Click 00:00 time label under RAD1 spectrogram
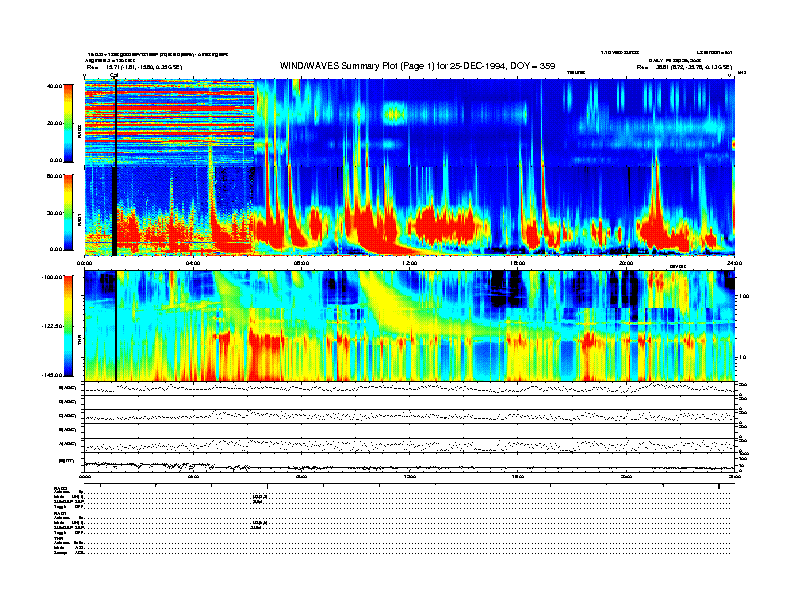Viewport: 792px width, 612px height. [x=84, y=263]
